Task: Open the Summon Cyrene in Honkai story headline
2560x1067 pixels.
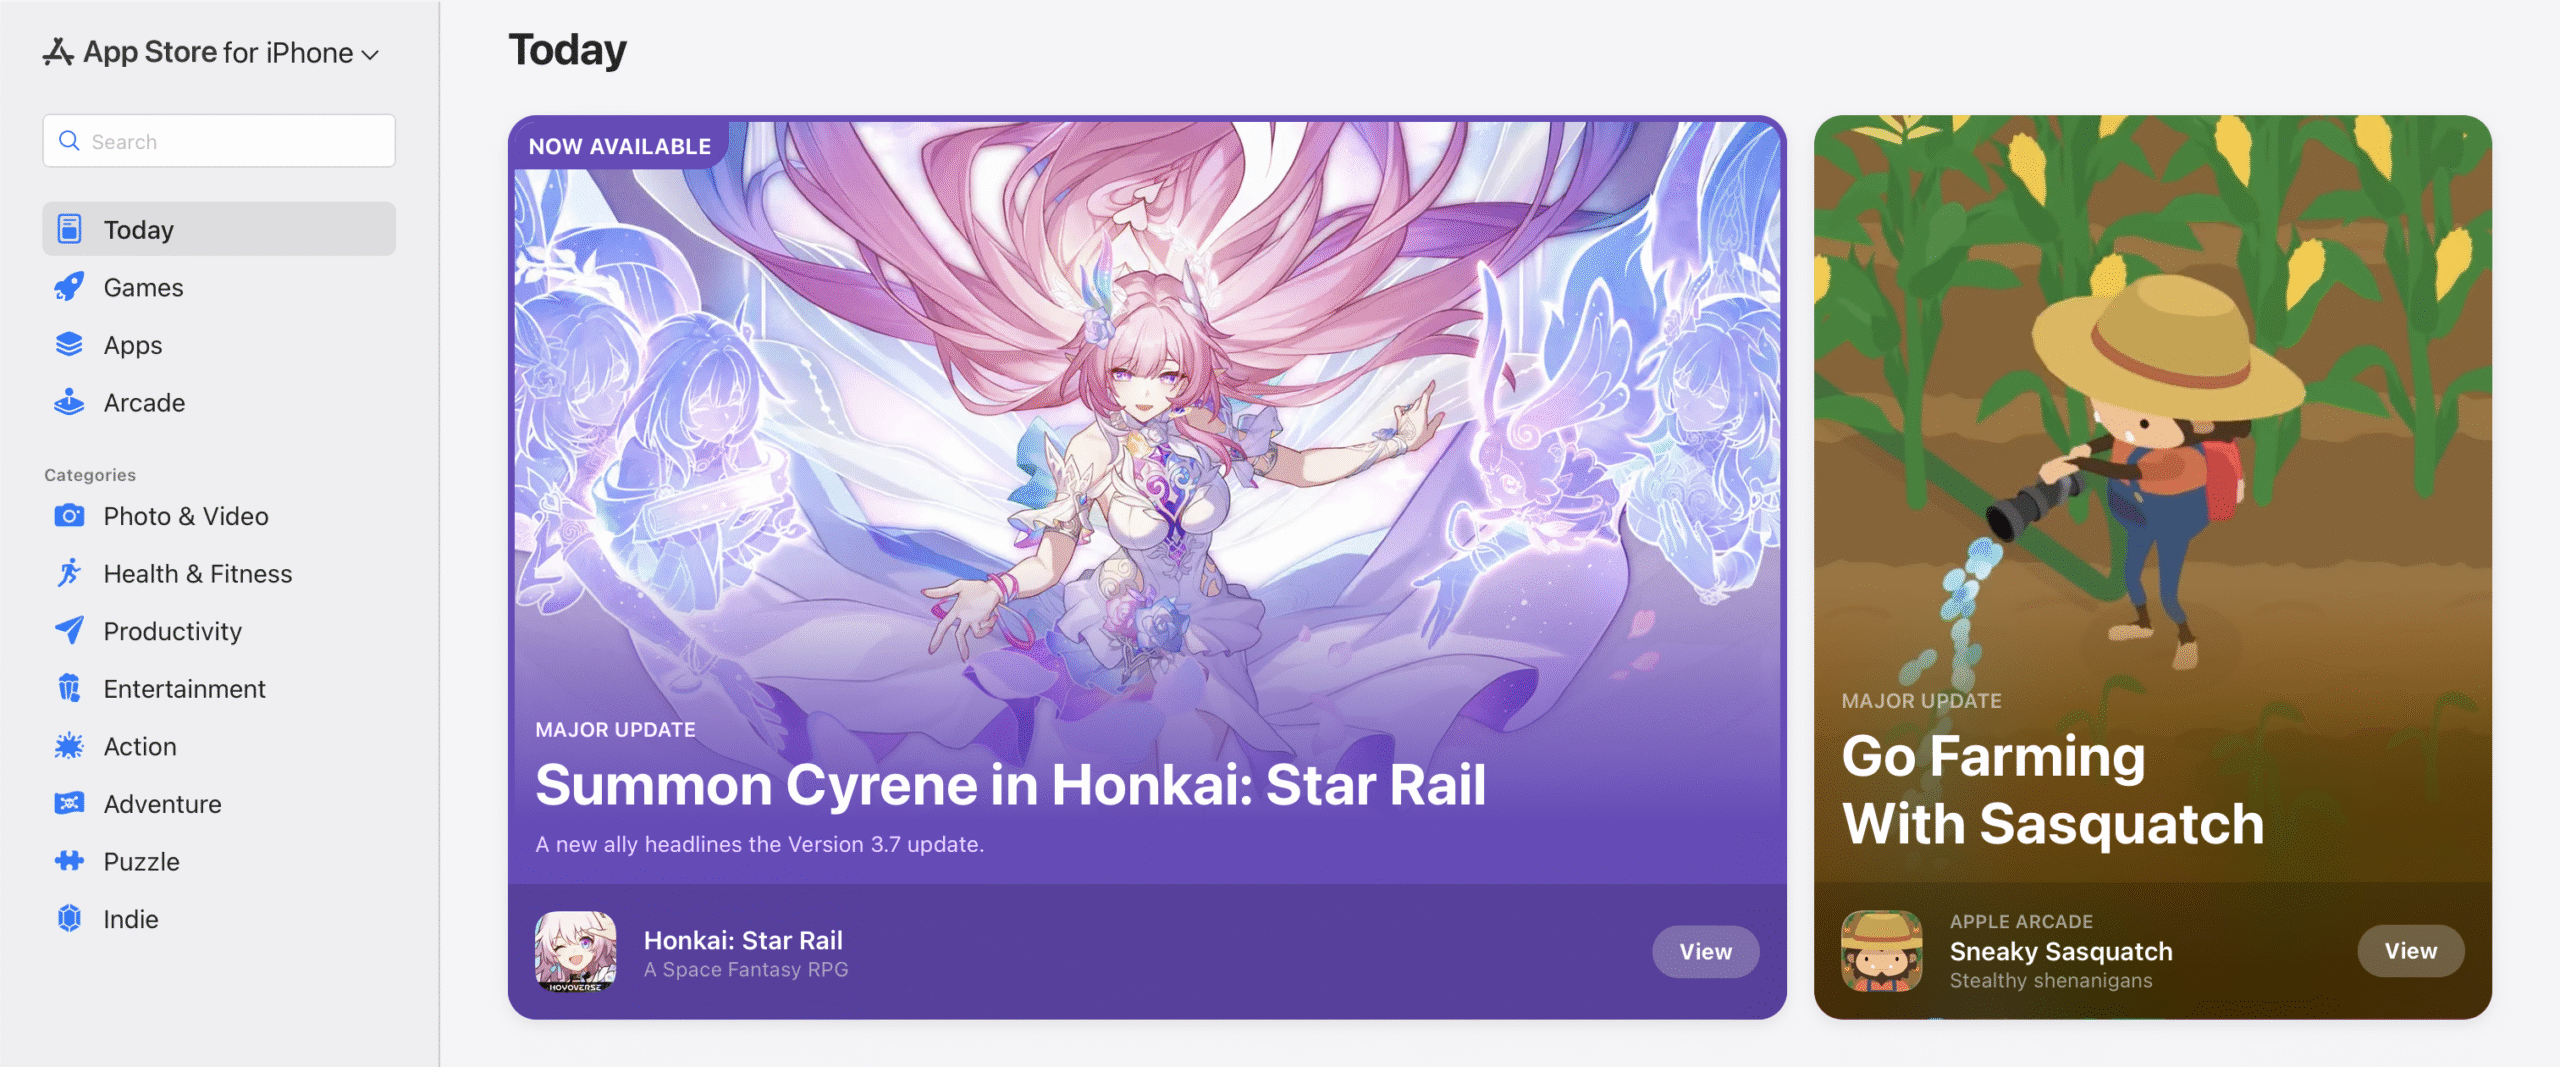Action: pyautogui.click(x=1010, y=785)
